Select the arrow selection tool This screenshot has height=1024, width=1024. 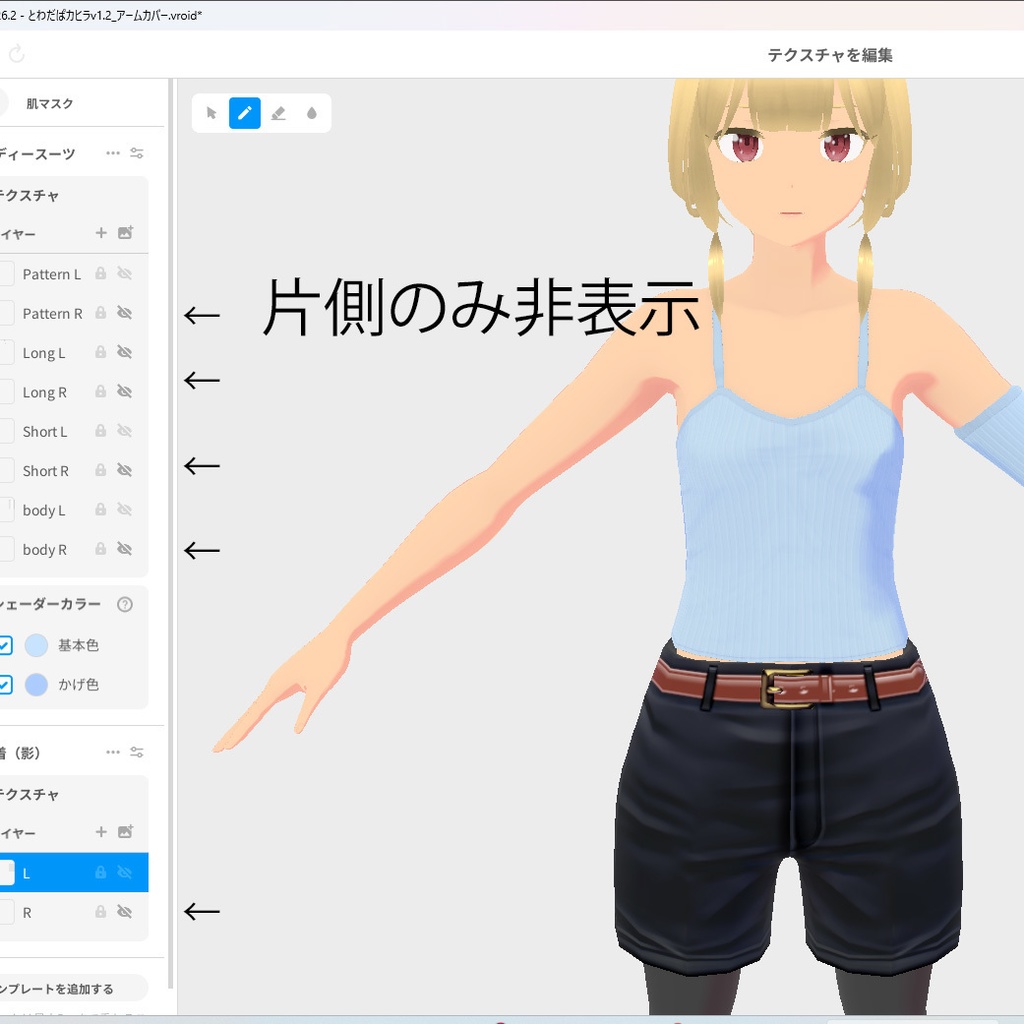[210, 113]
